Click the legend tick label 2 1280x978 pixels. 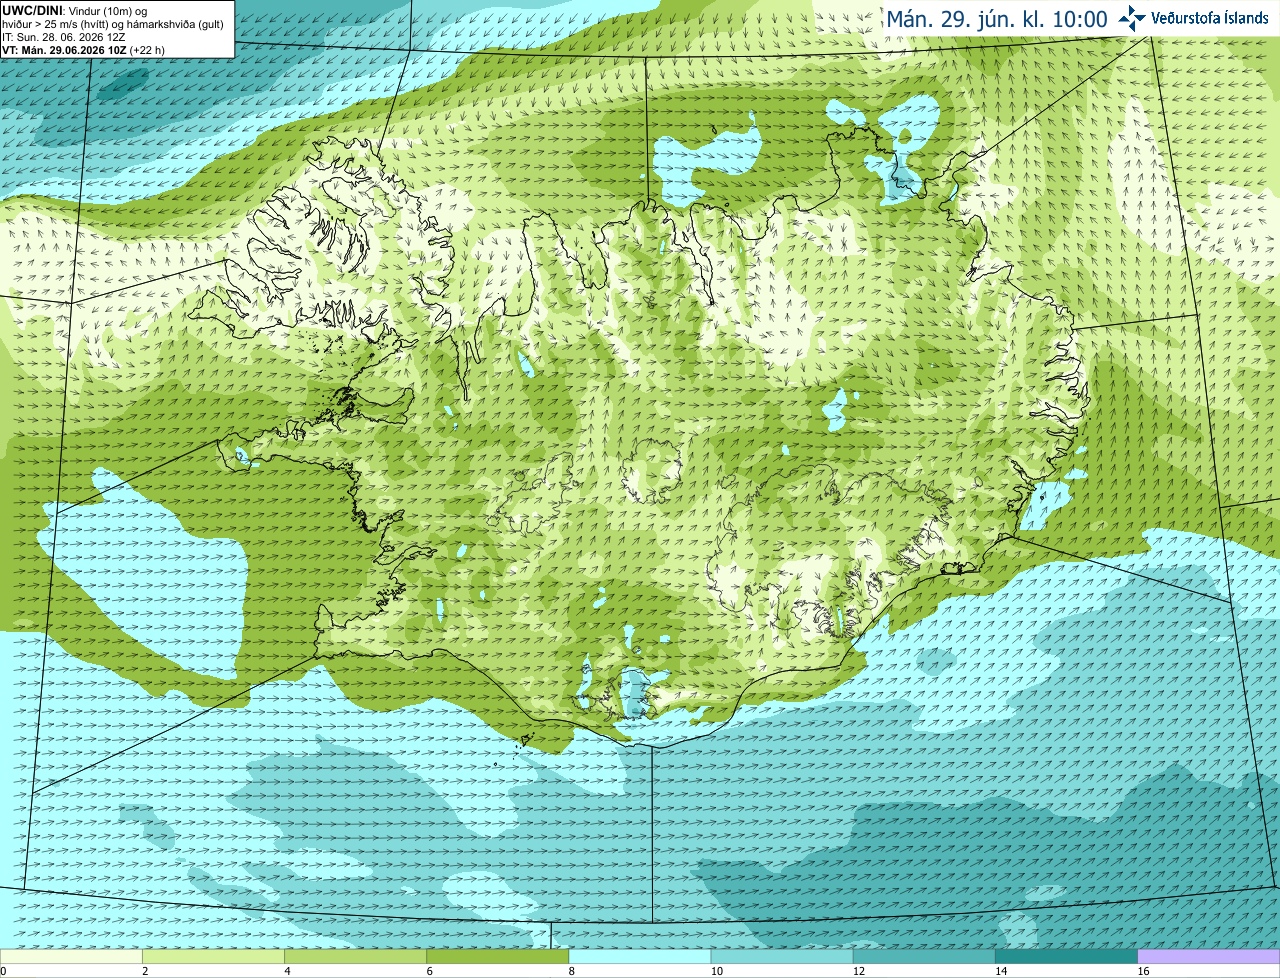click(145, 971)
